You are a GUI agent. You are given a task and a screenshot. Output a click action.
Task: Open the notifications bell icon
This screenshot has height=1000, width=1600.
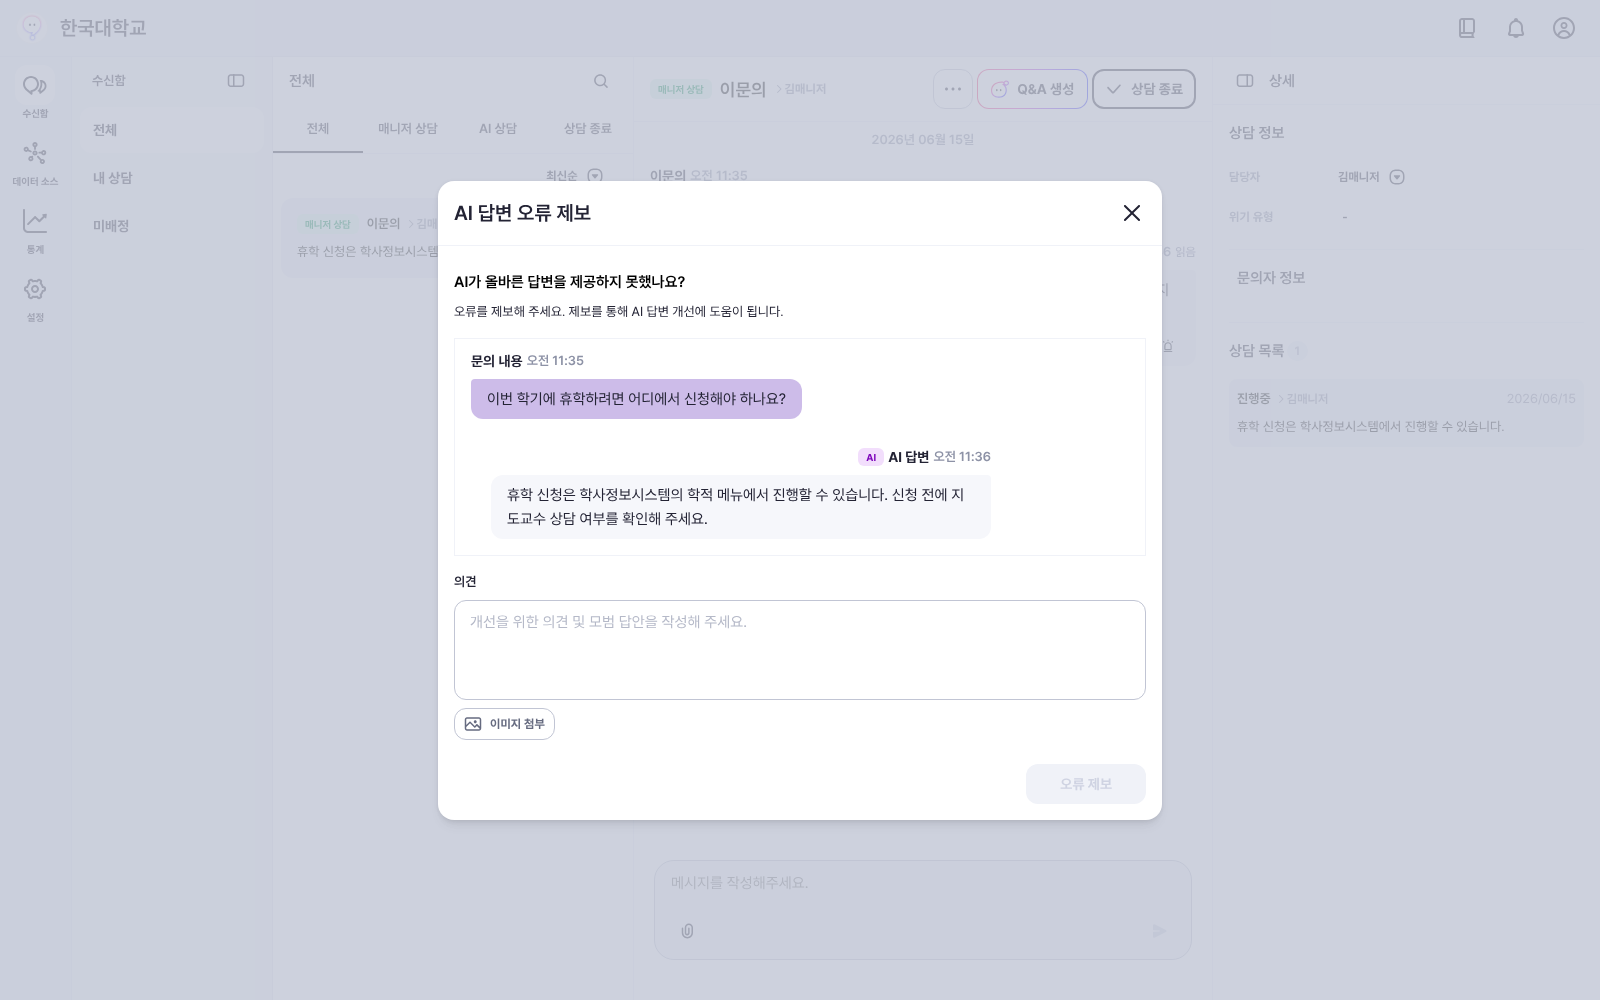coord(1516,28)
